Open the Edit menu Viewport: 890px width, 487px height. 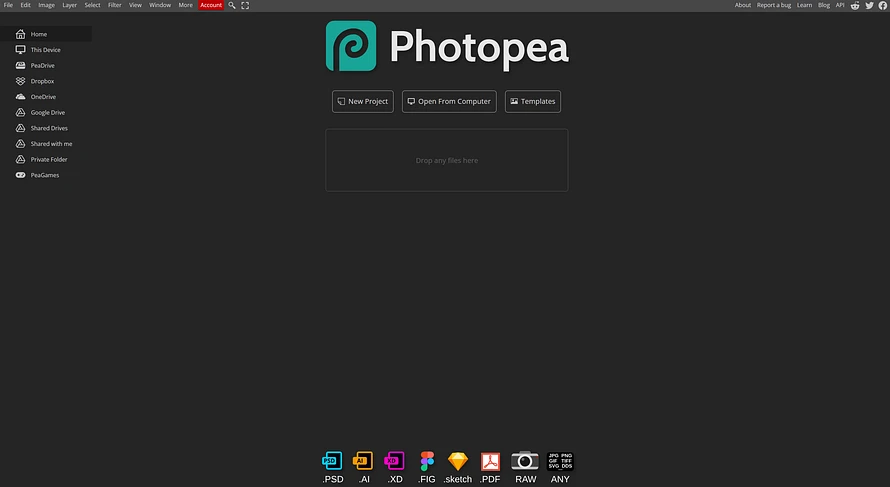click(26, 5)
